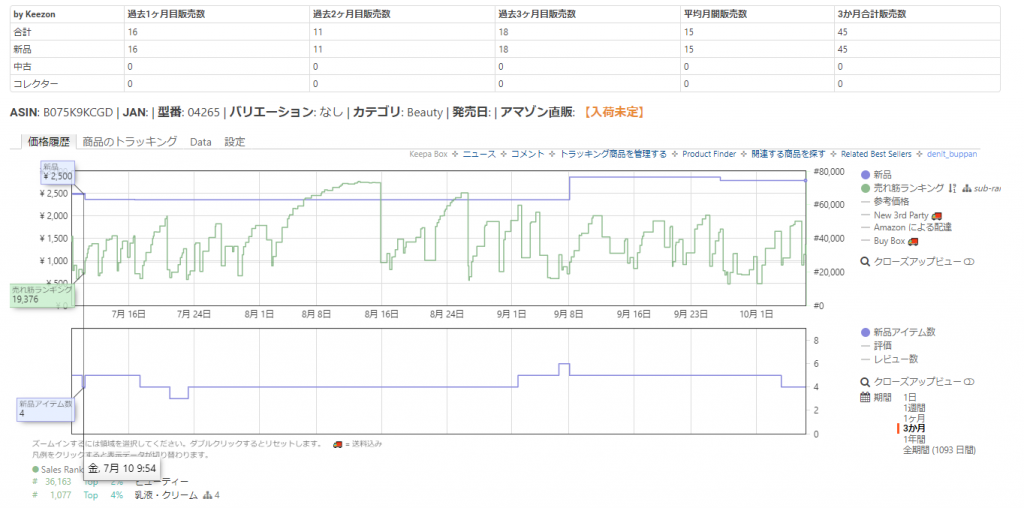Open the トラッキング商品を管理する link
Viewport: 1024px width, 508px height.
(613, 154)
